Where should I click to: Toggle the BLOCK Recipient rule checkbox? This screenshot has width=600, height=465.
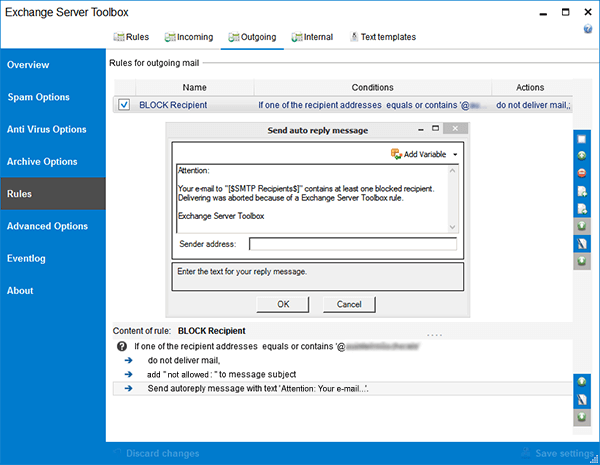124,104
